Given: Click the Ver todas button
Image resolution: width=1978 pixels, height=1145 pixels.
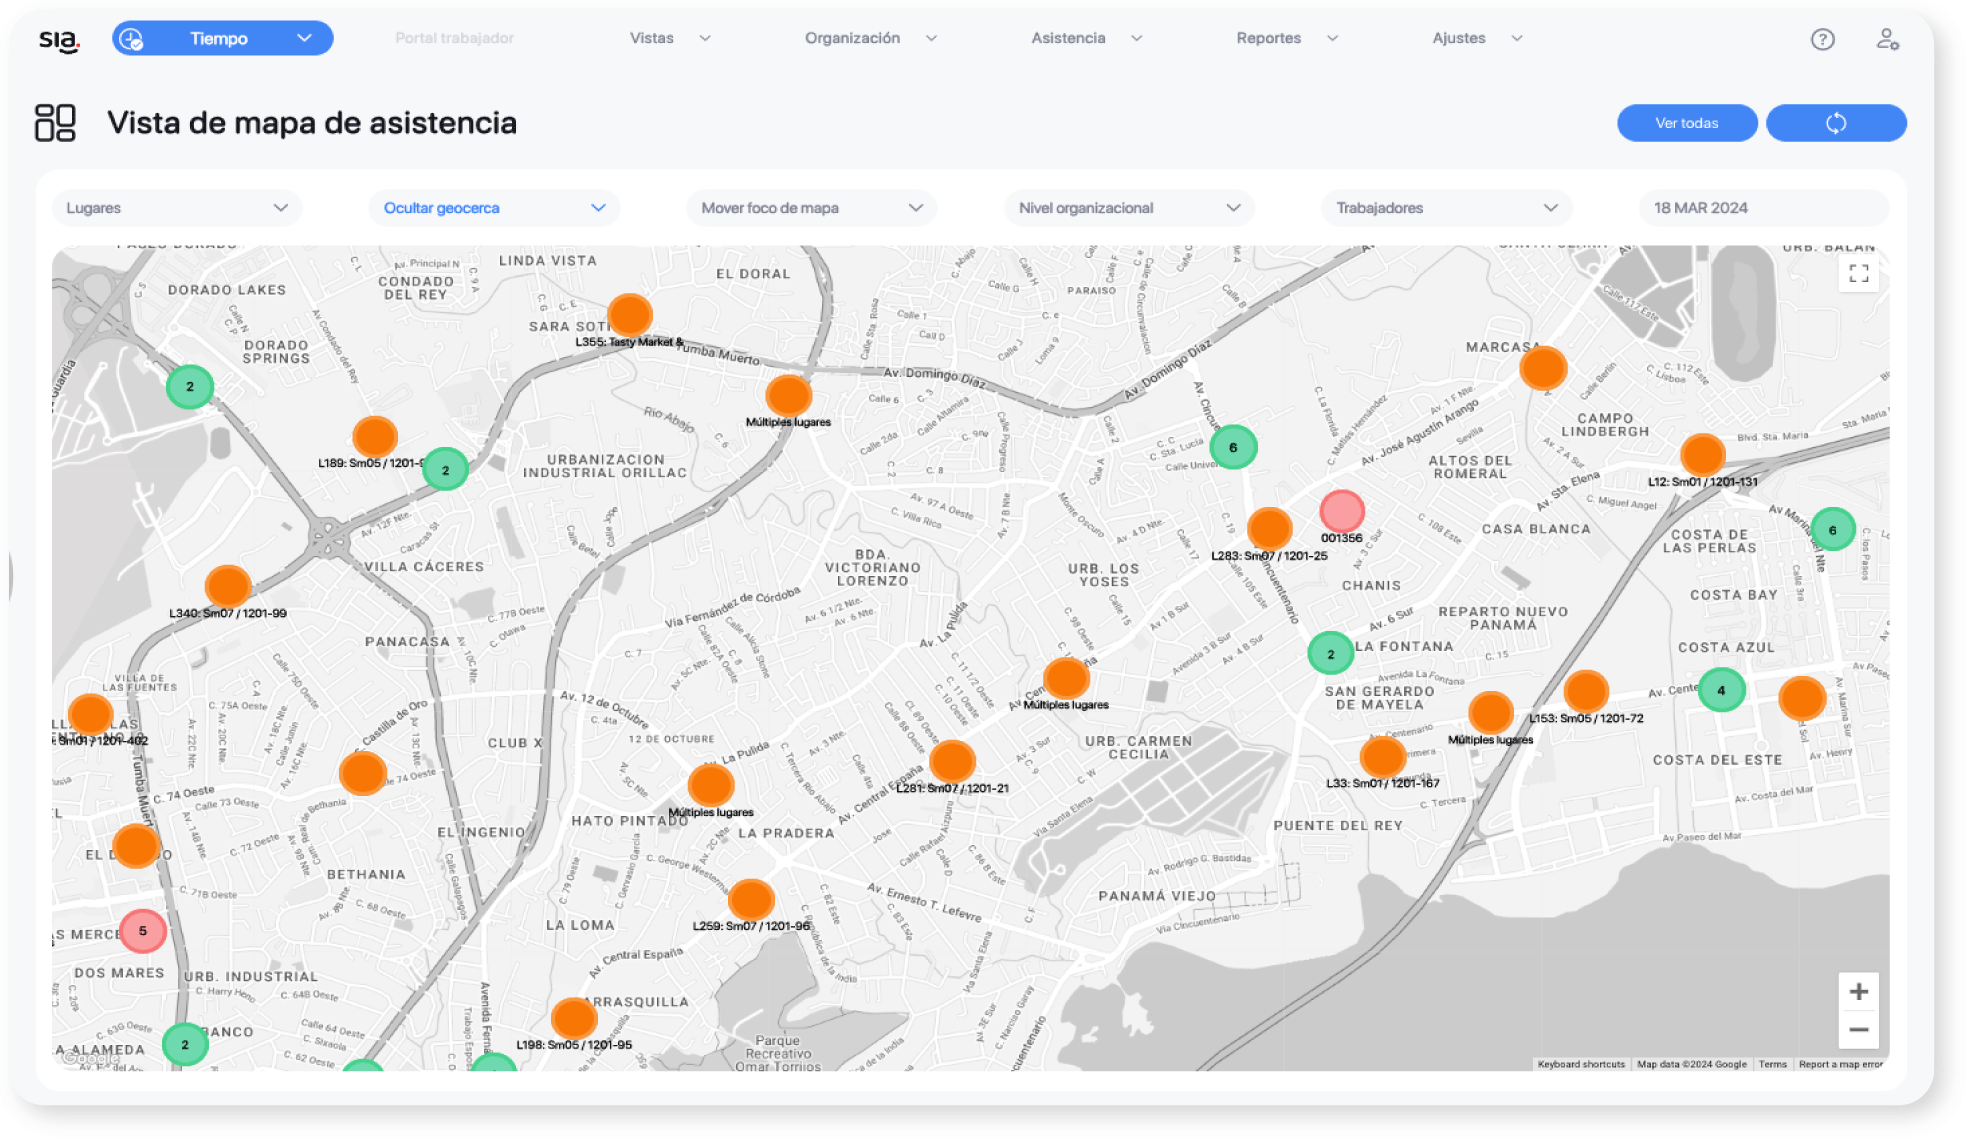Looking at the screenshot, I should (x=1686, y=123).
